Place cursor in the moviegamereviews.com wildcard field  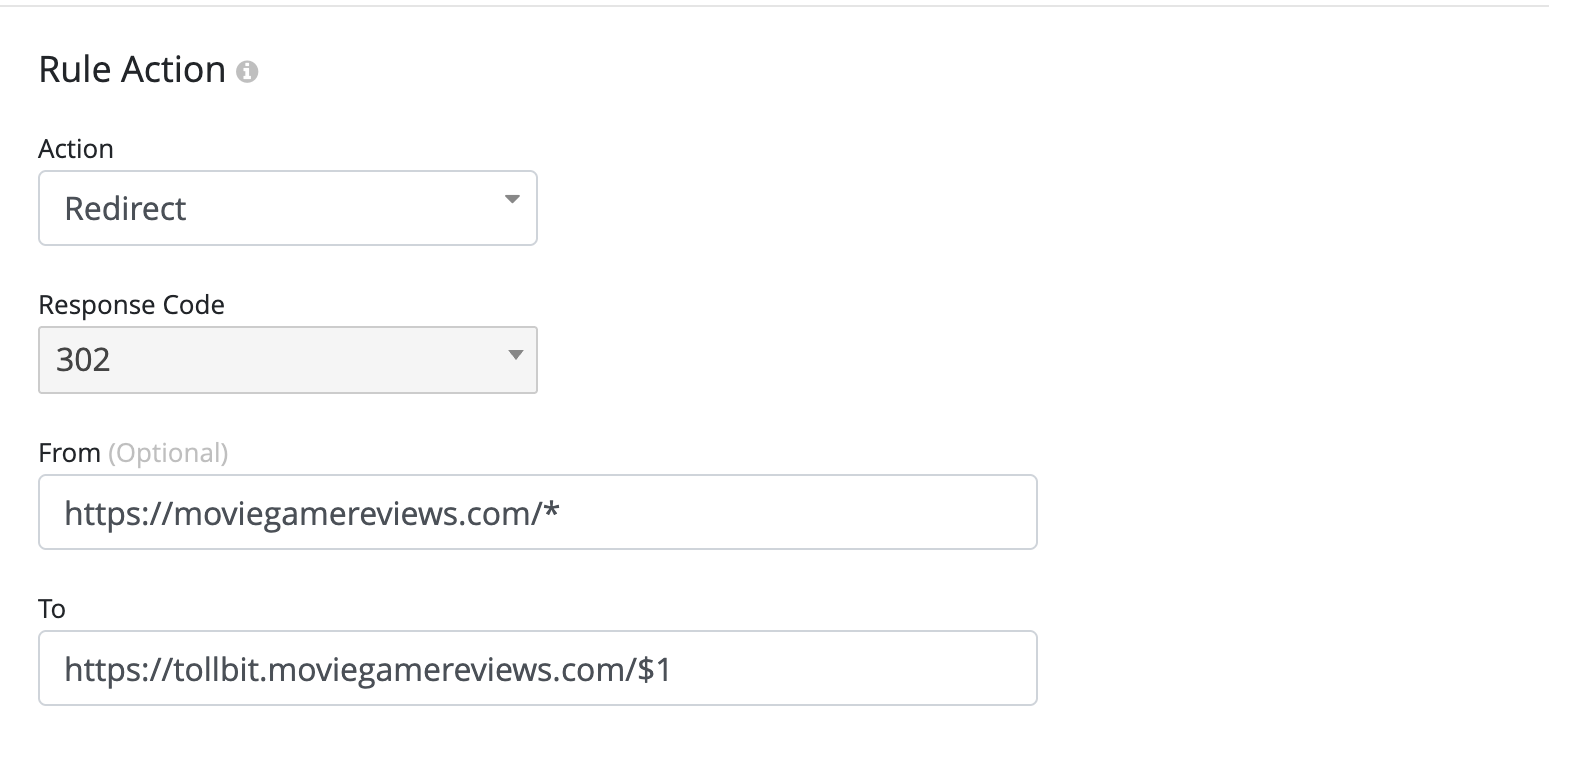tap(537, 512)
